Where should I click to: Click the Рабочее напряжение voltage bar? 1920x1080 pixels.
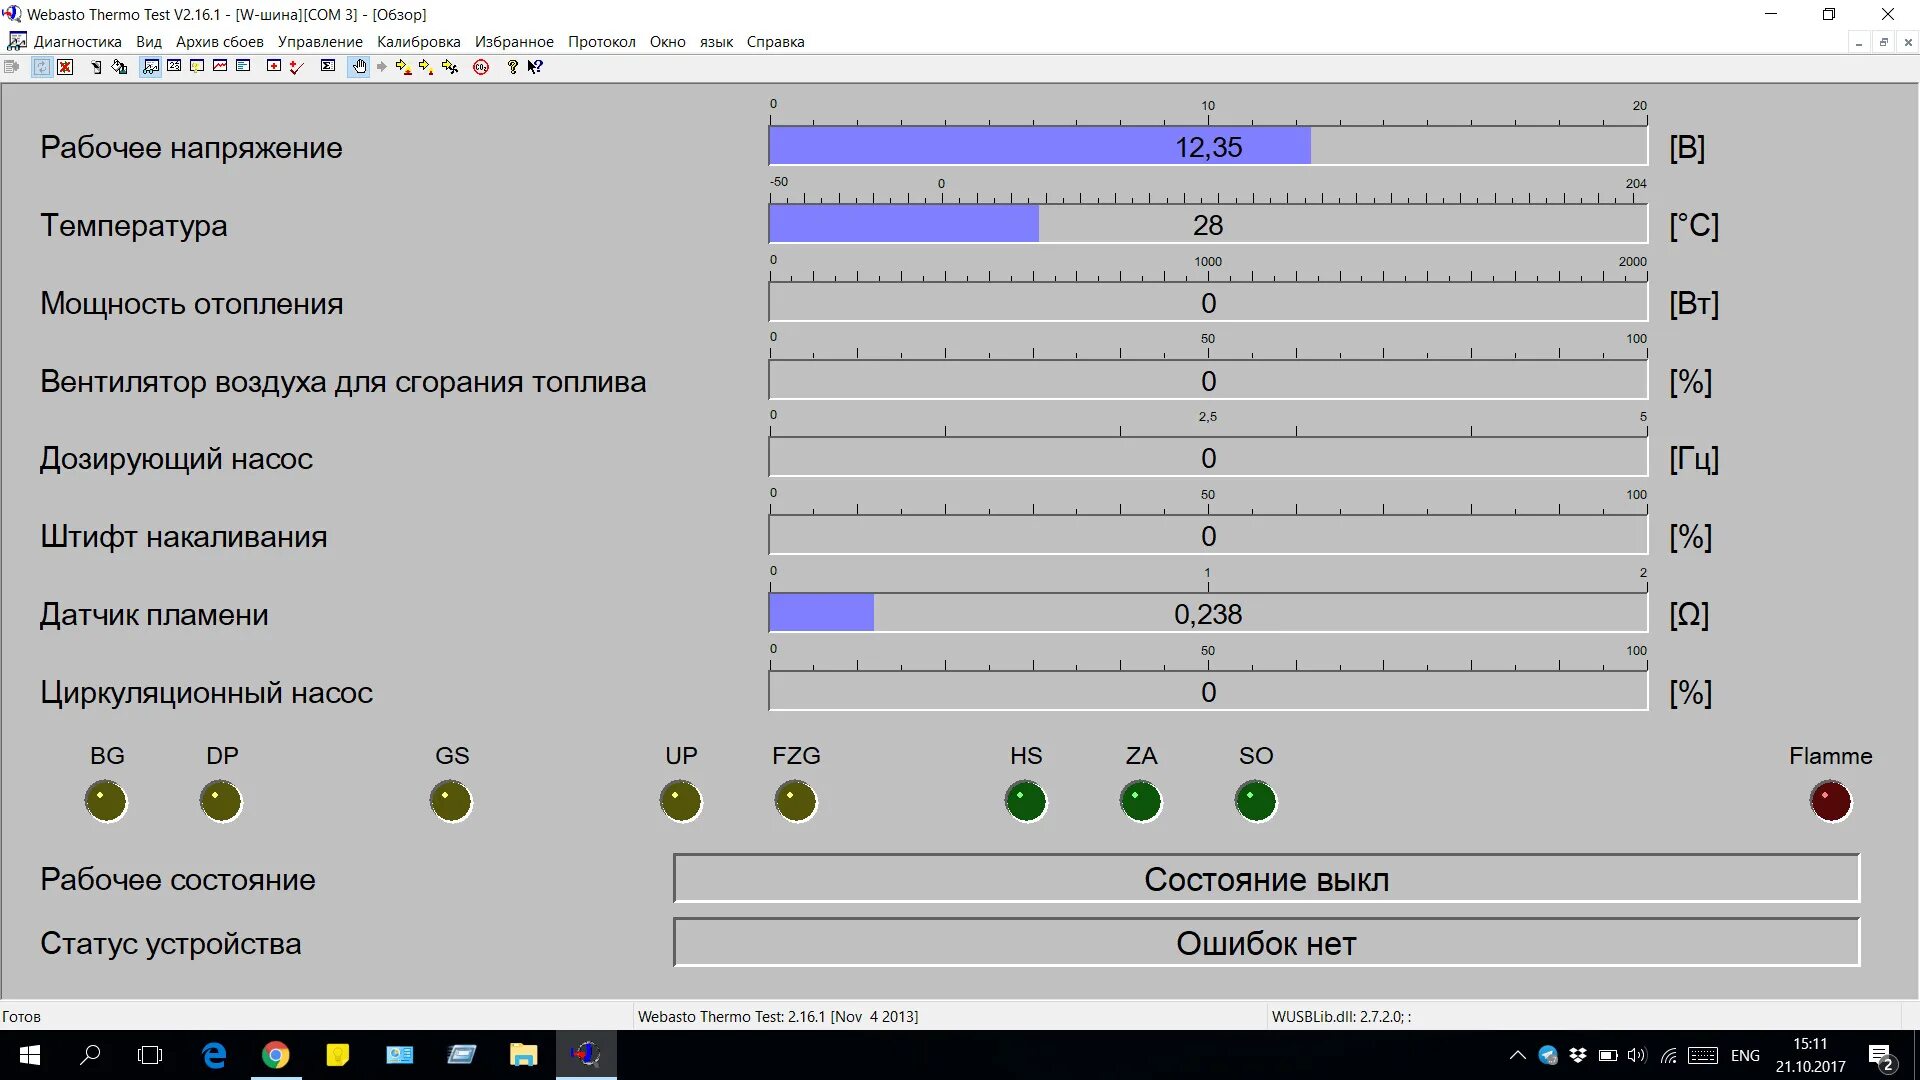1207,147
